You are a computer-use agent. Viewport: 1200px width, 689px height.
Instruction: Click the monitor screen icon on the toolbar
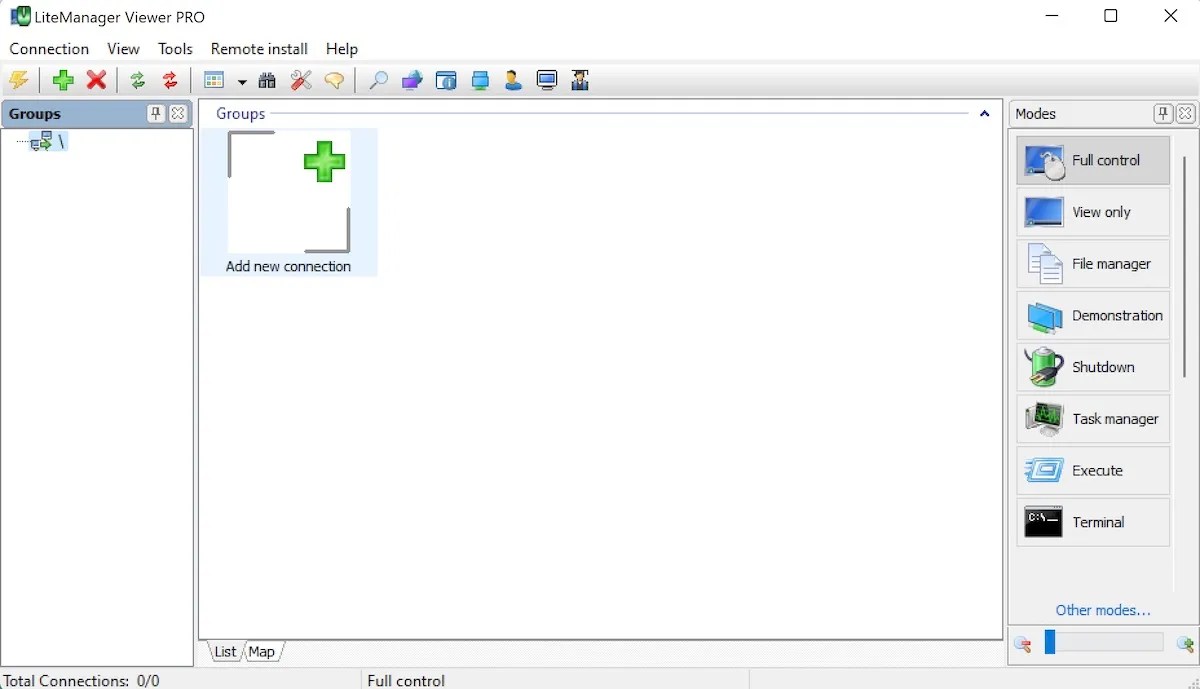coord(546,80)
